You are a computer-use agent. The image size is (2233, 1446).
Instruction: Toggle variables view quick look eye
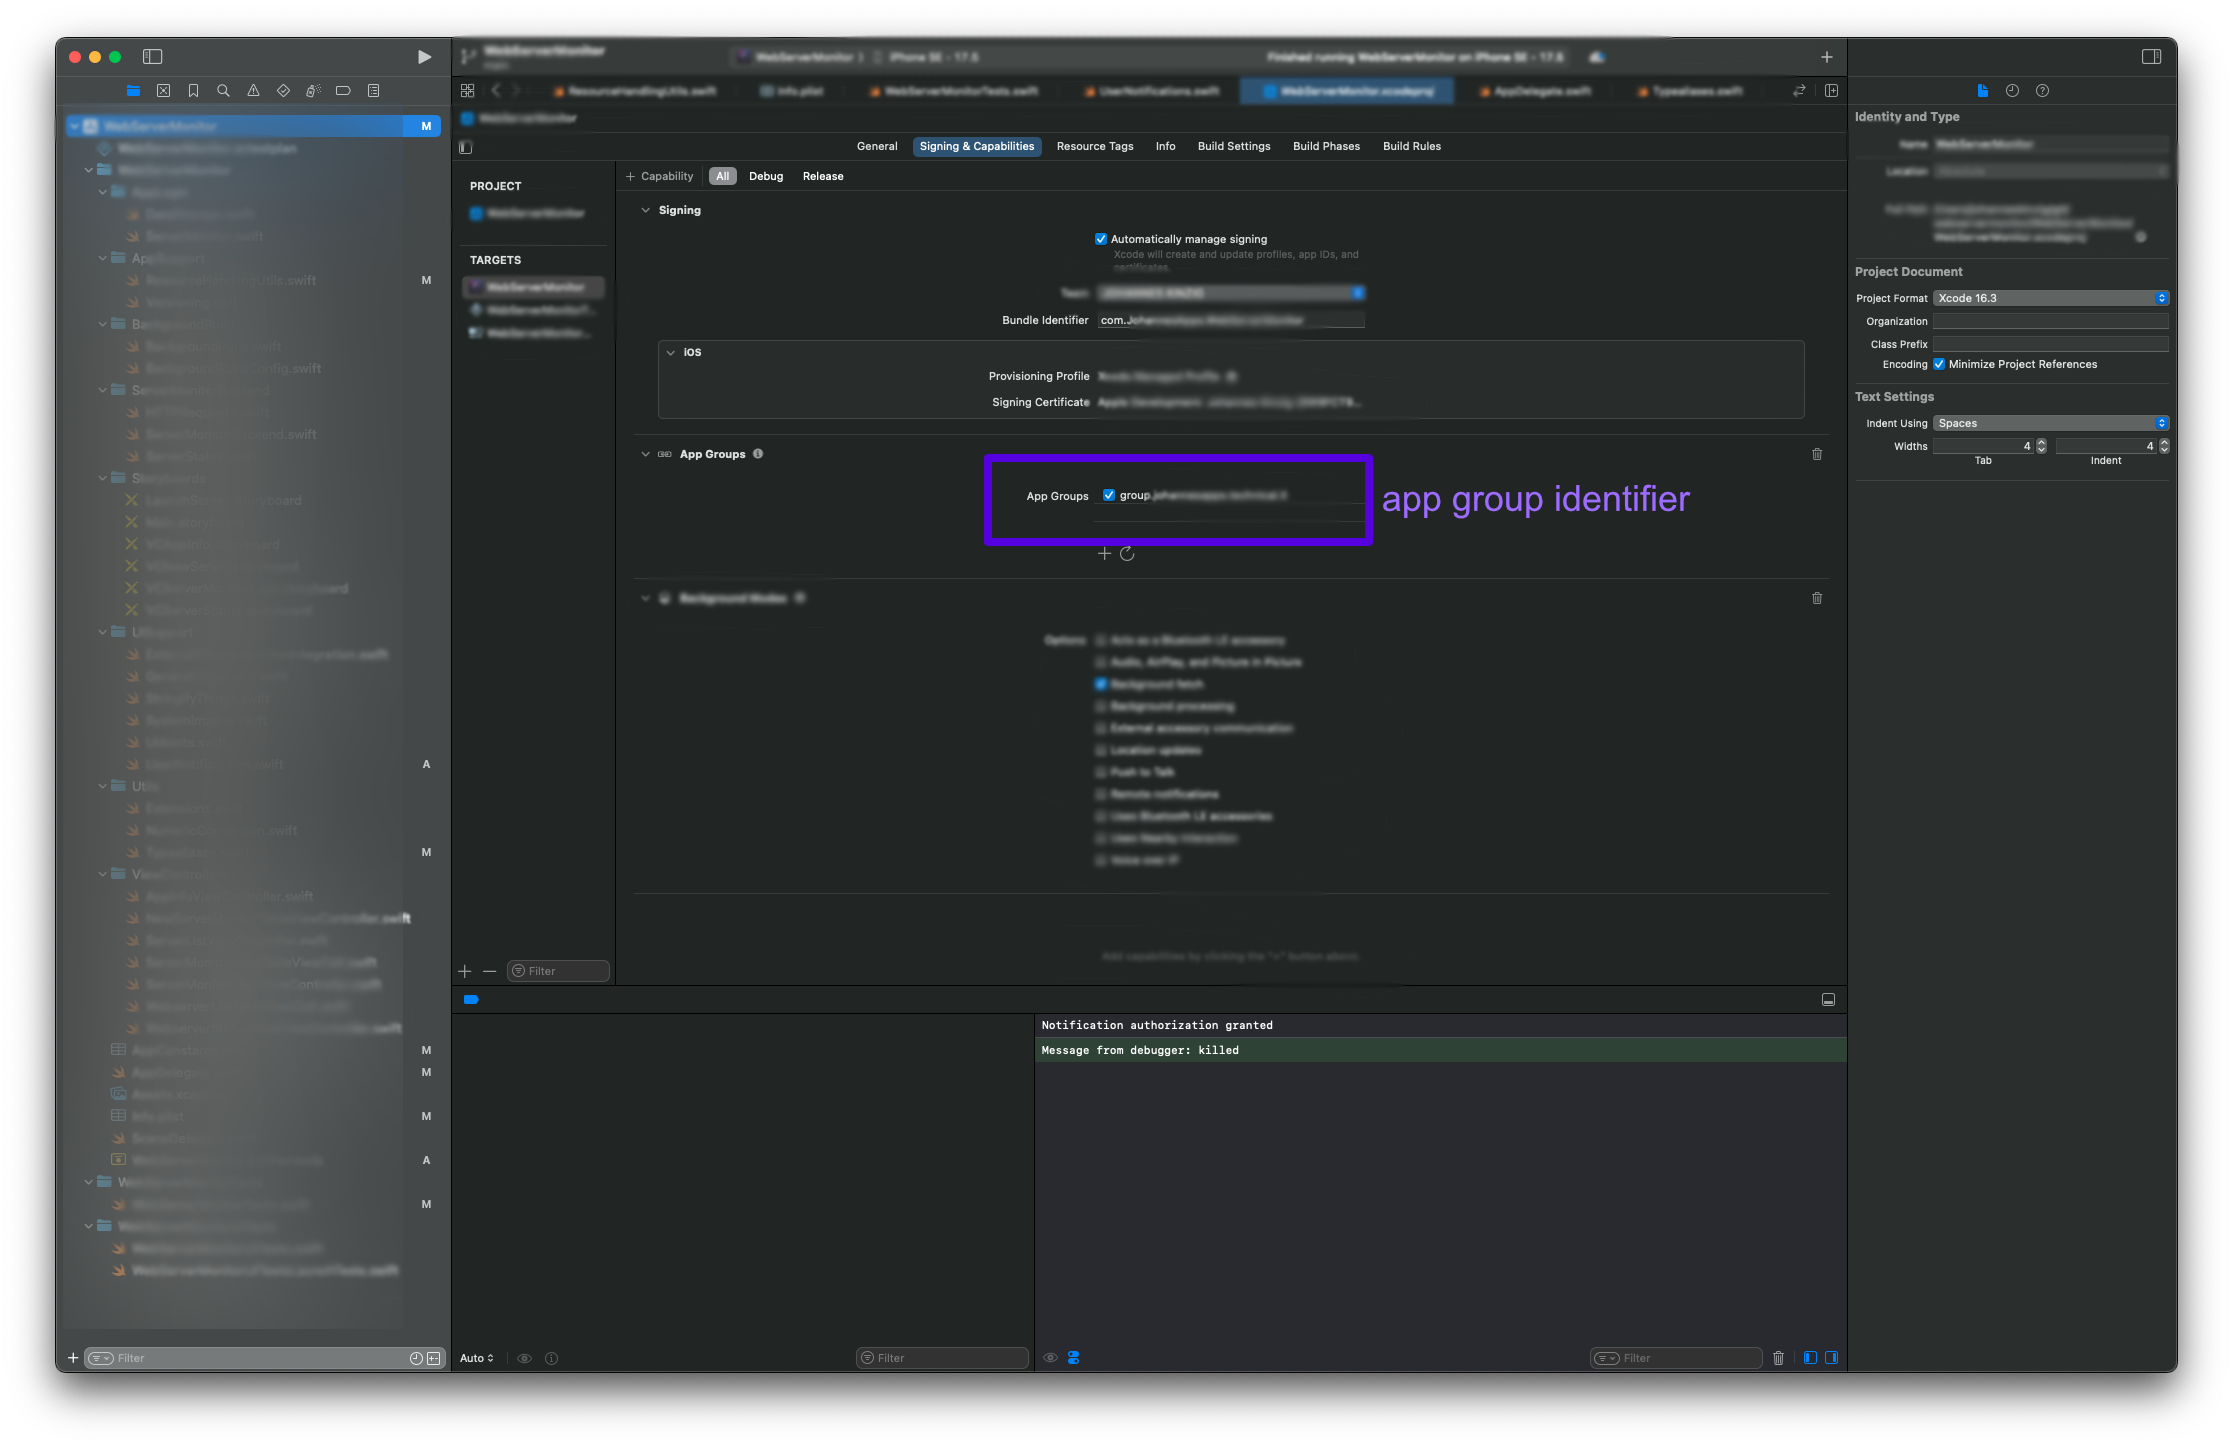click(x=524, y=1358)
